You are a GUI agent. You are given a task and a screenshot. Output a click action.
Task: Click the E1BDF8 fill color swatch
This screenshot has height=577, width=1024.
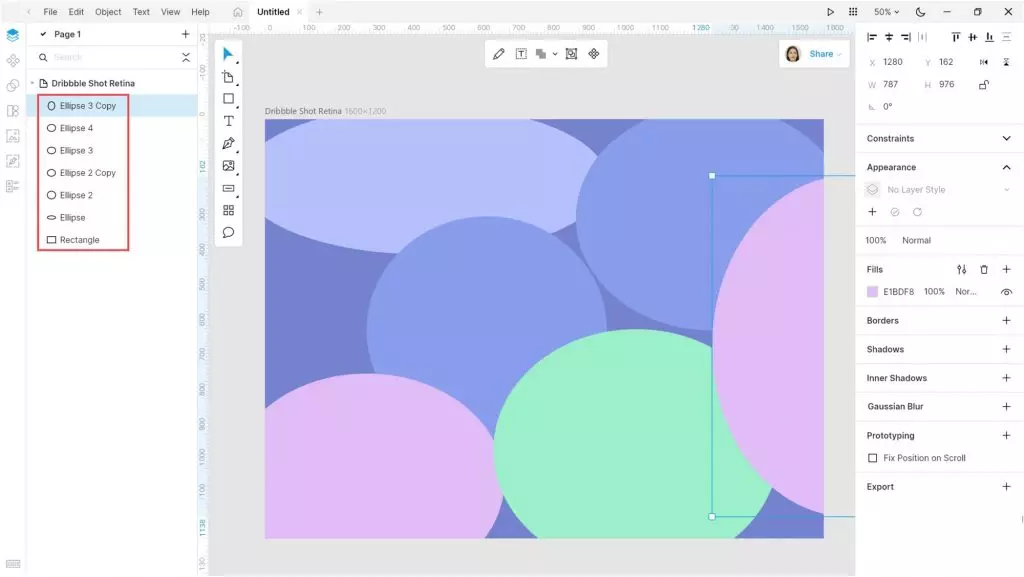tap(872, 292)
